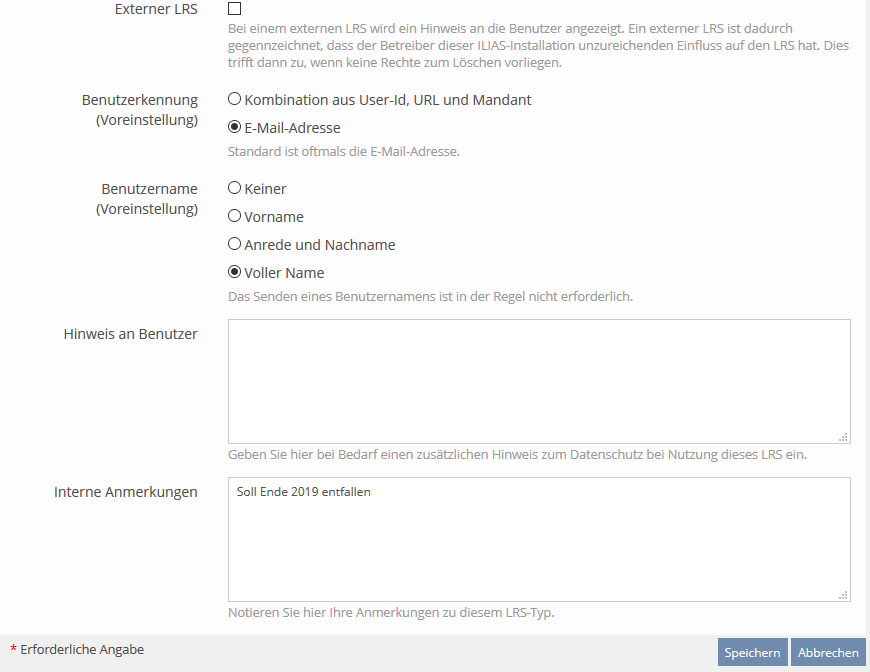Click the 'Hinweis an Benutzer' field label
The image size is (870, 672).
click(130, 334)
